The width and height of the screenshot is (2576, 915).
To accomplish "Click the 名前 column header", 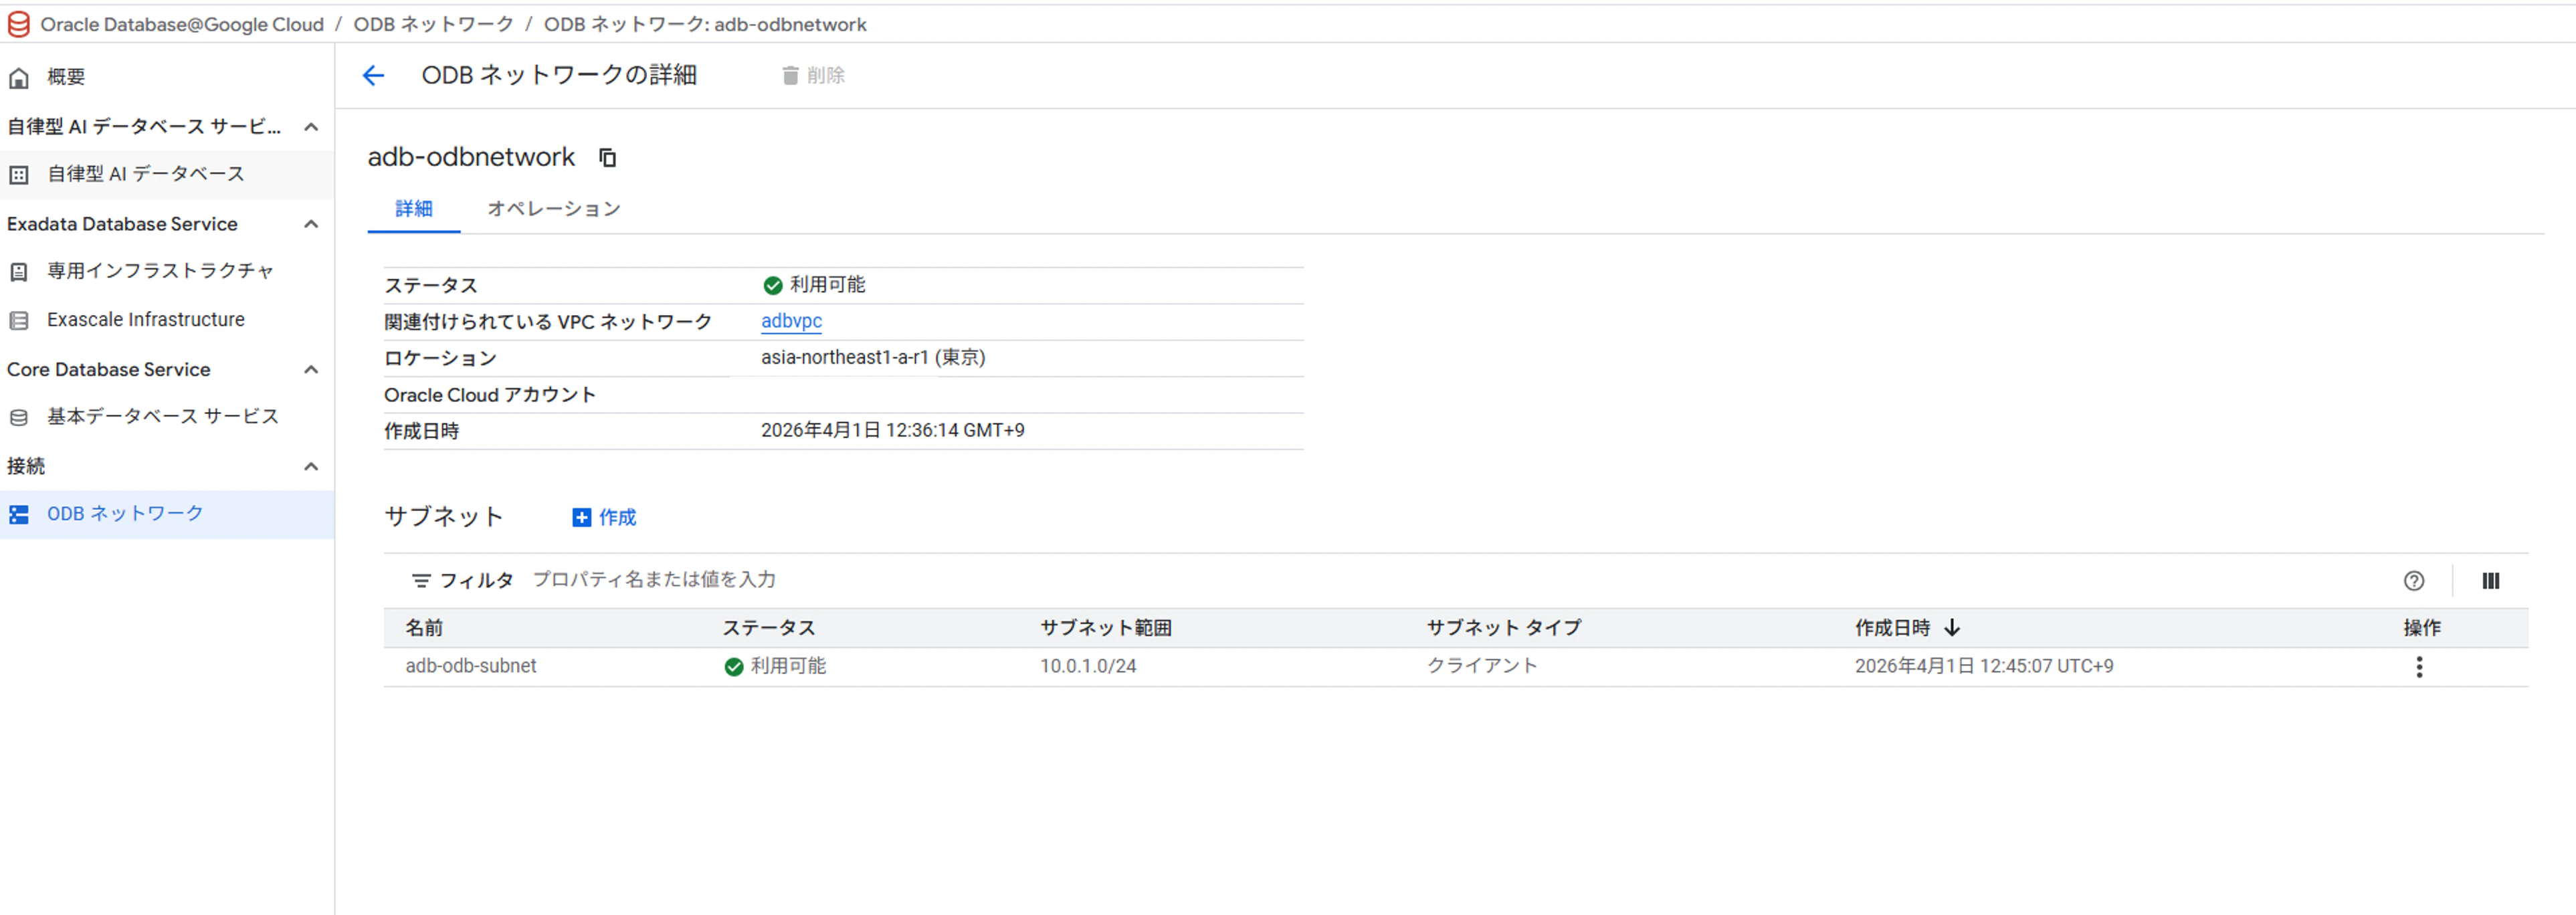I will click(x=424, y=628).
